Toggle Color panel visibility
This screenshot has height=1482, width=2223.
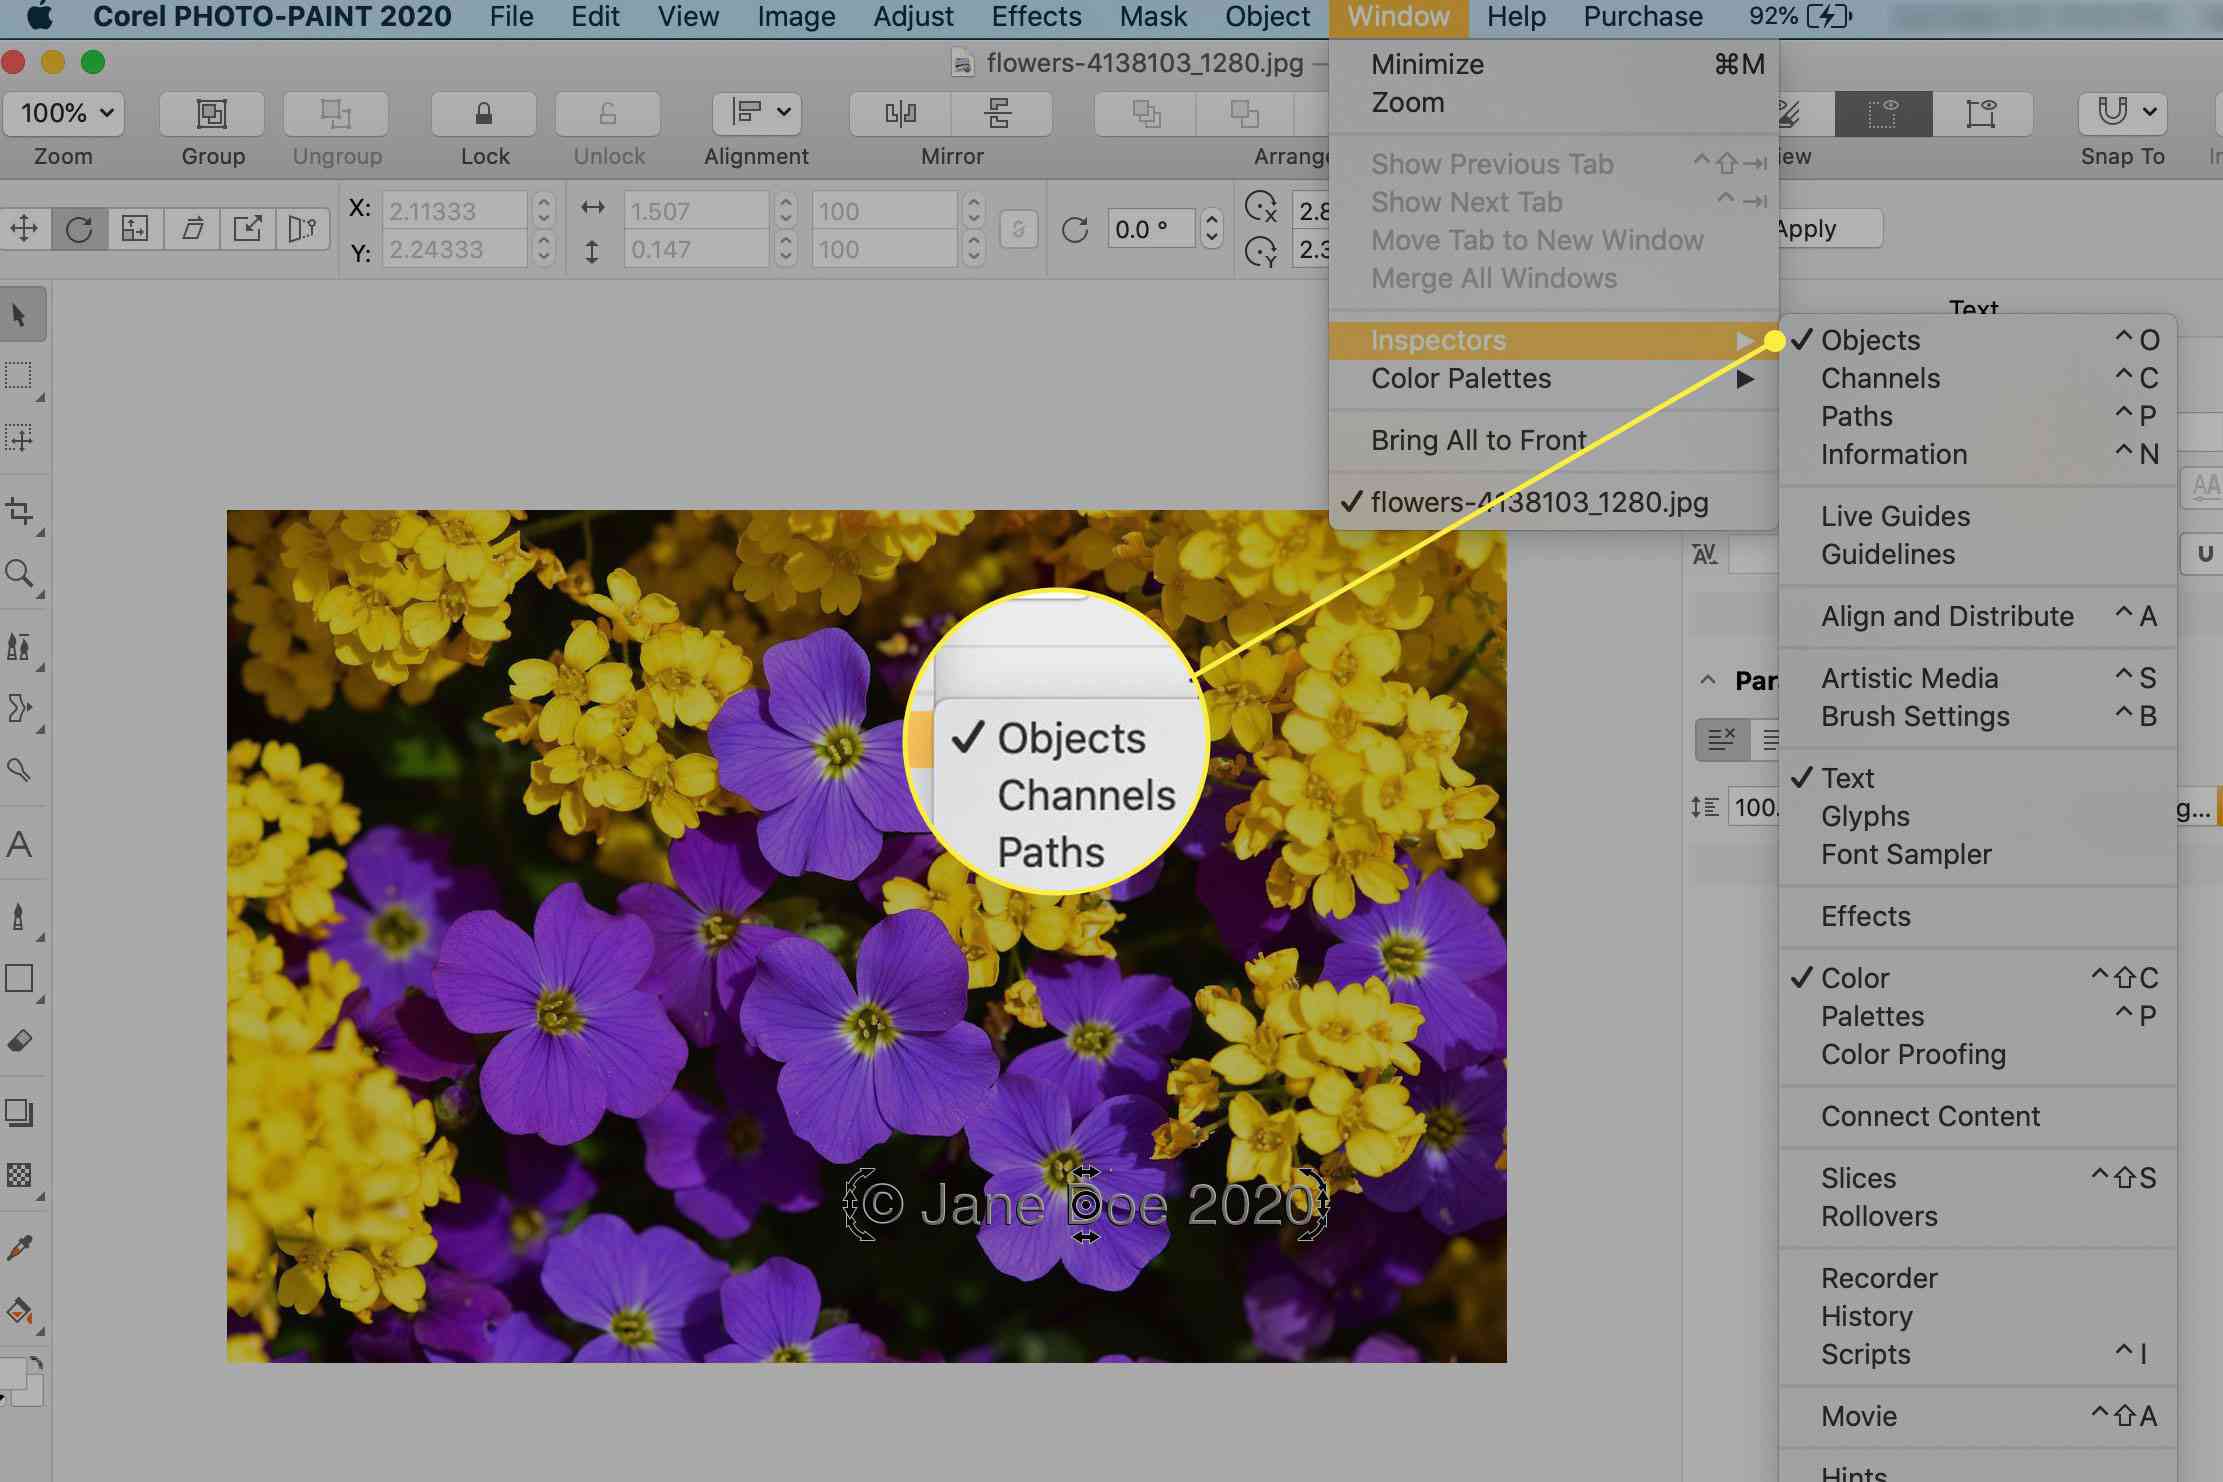tap(1854, 978)
